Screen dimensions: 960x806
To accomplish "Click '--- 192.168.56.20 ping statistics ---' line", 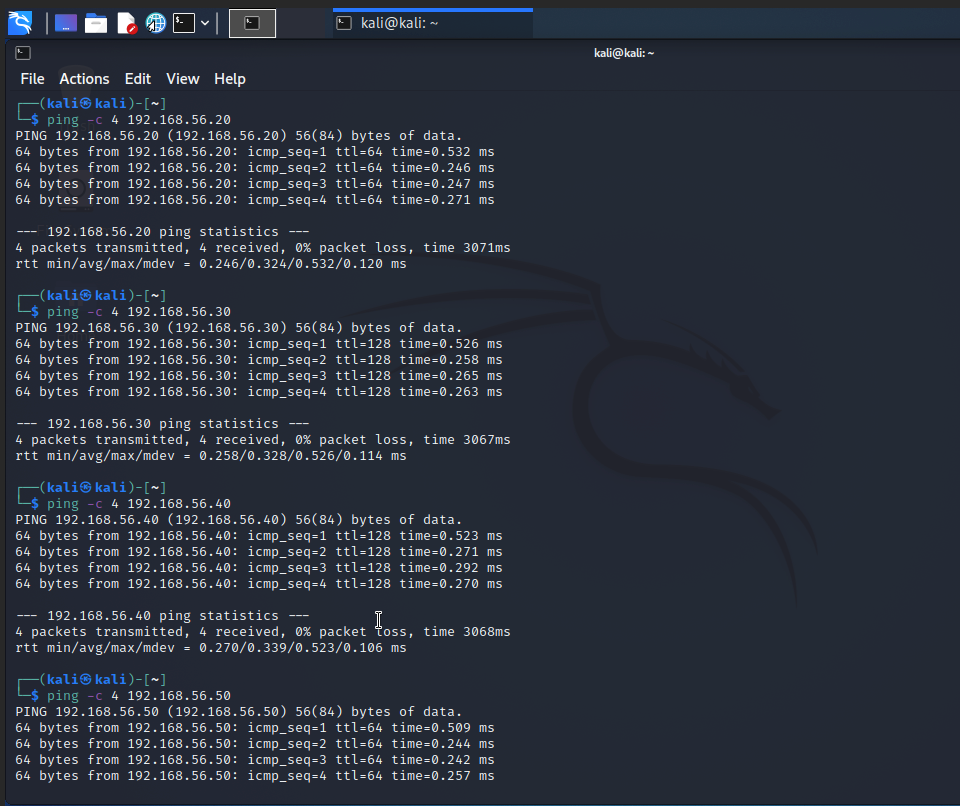I will tap(162, 232).
